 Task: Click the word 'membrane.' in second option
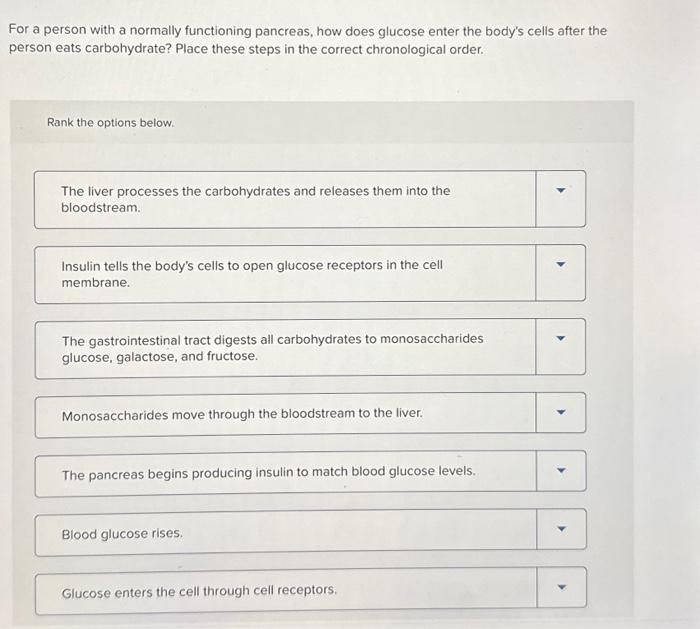coord(96,283)
